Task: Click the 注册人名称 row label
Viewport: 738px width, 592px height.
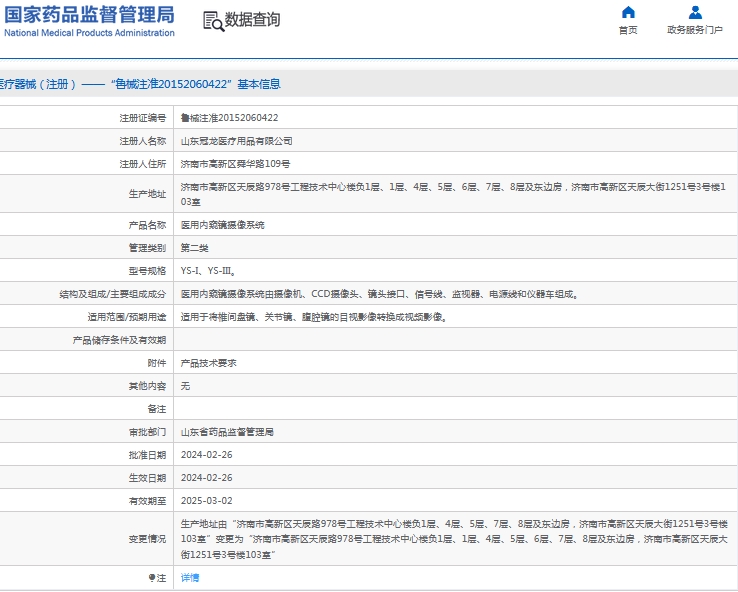Action: [143, 141]
